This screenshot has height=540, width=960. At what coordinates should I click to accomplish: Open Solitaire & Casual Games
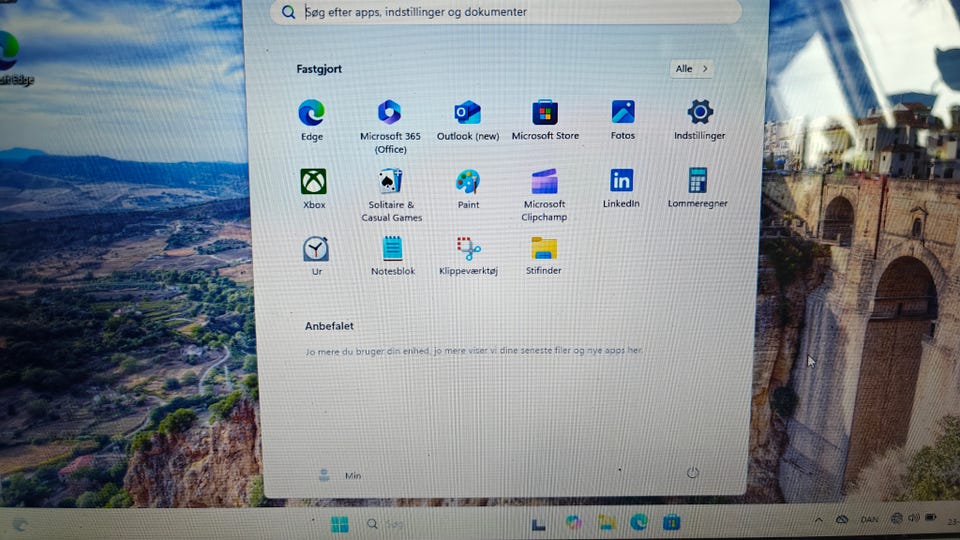coord(391,195)
